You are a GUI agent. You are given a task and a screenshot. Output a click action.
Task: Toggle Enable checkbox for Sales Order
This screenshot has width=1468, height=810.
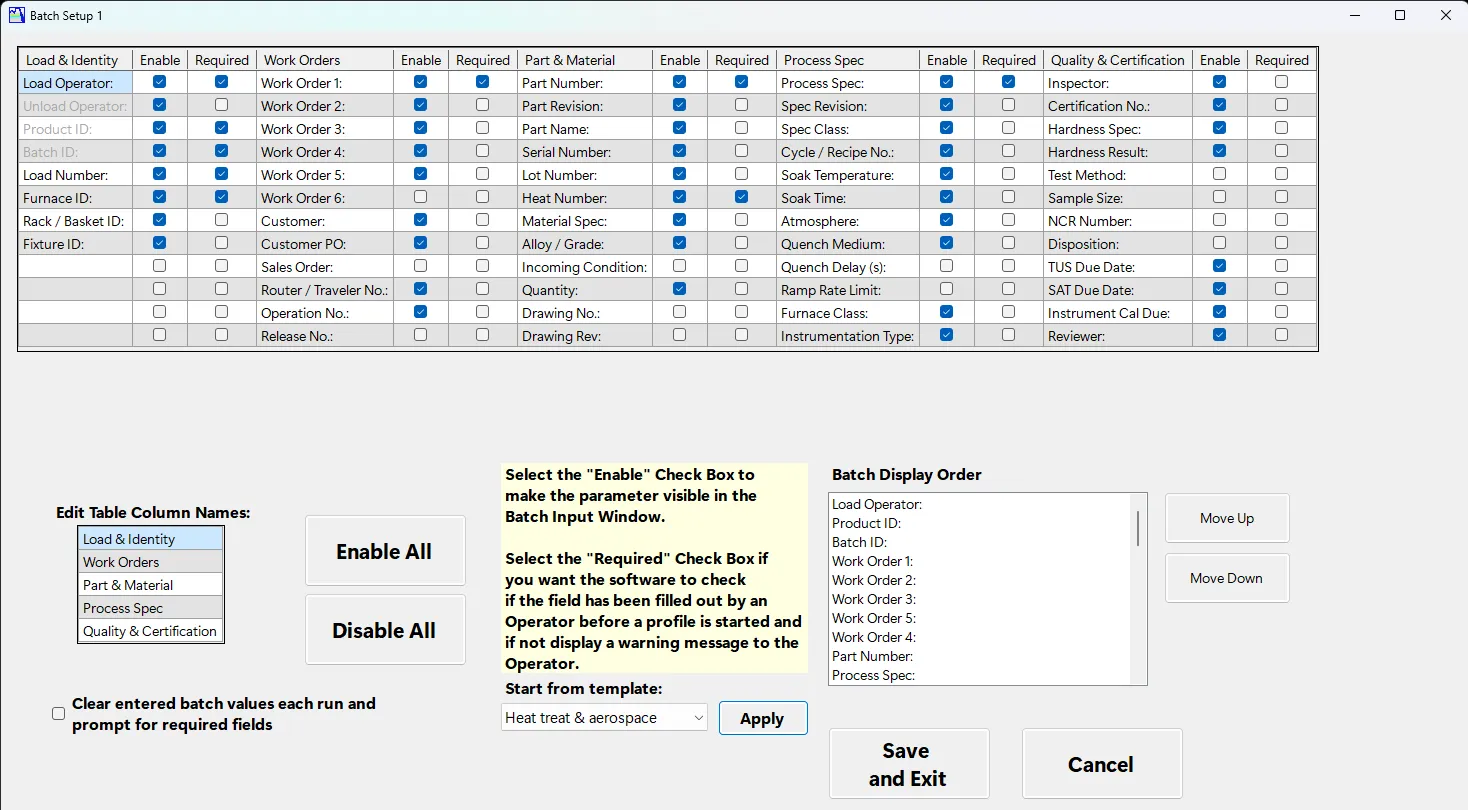[x=420, y=266]
